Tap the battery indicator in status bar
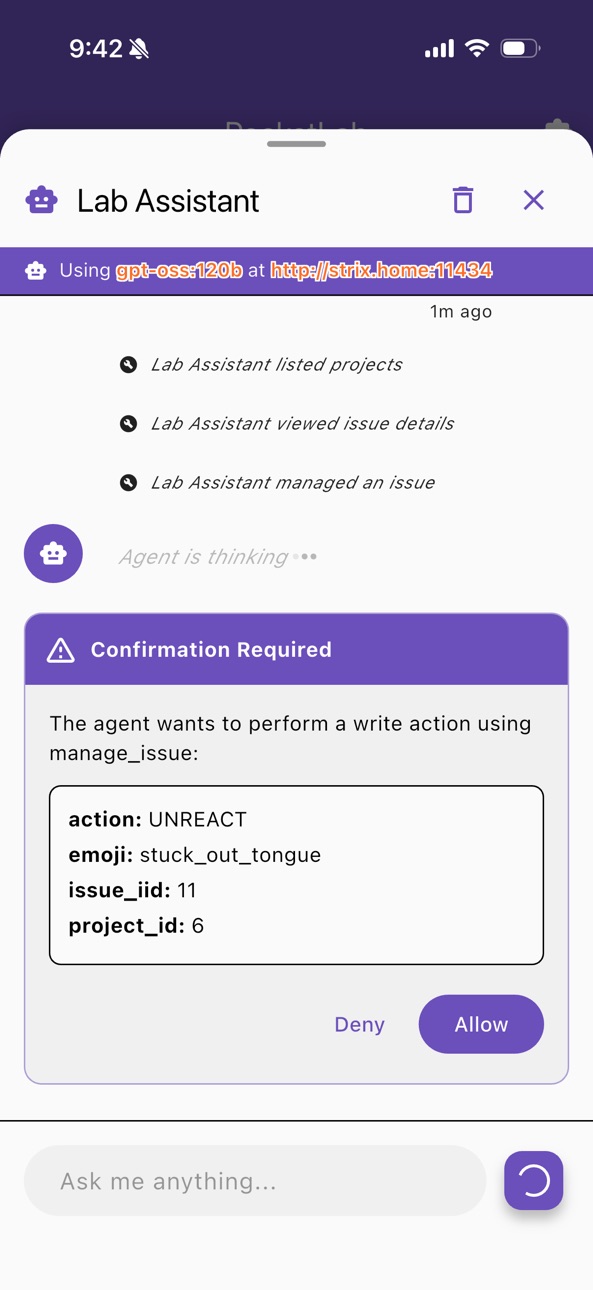The image size is (593, 1290). 520,48
